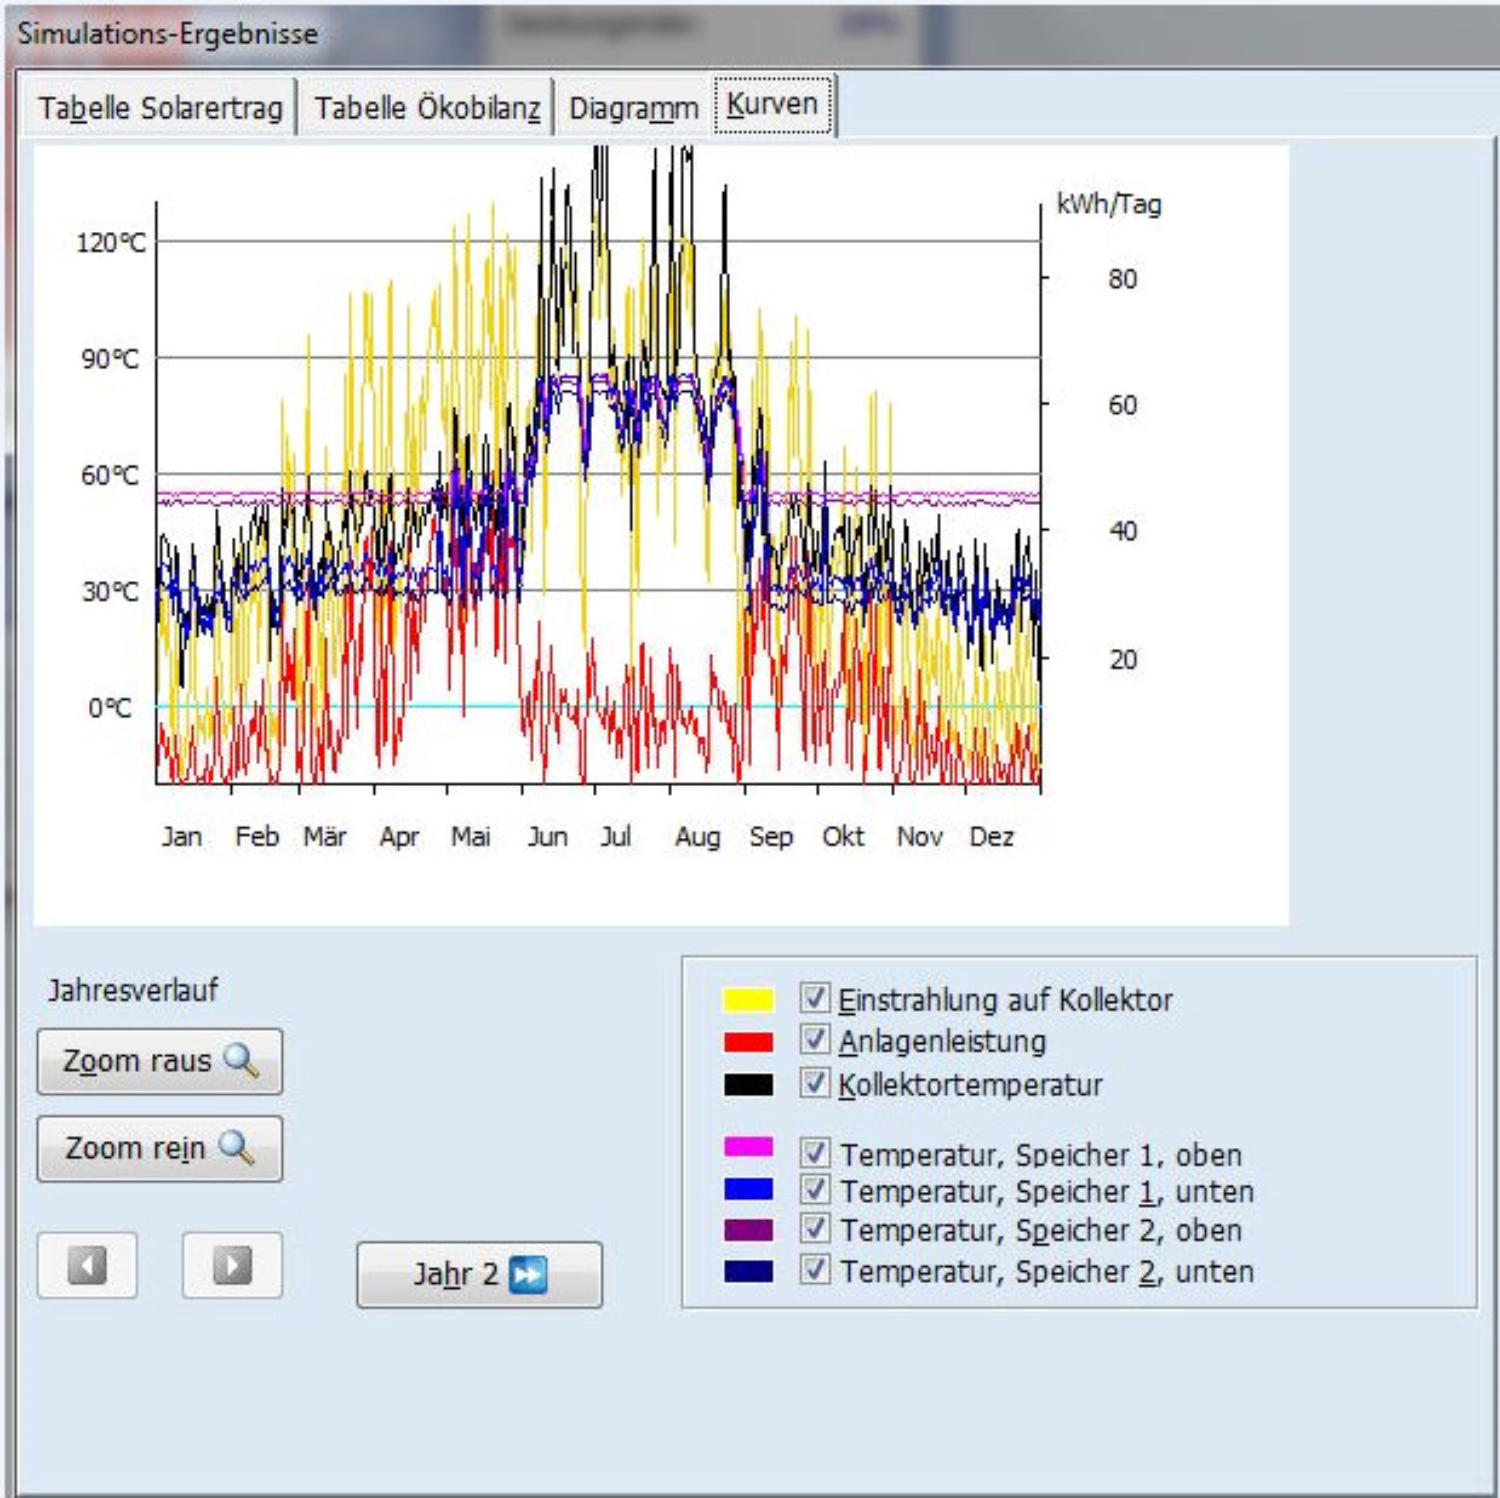Image resolution: width=1500 pixels, height=1498 pixels.
Task: Click the Nov month label
Action: pyautogui.click(x=919, y=836)
